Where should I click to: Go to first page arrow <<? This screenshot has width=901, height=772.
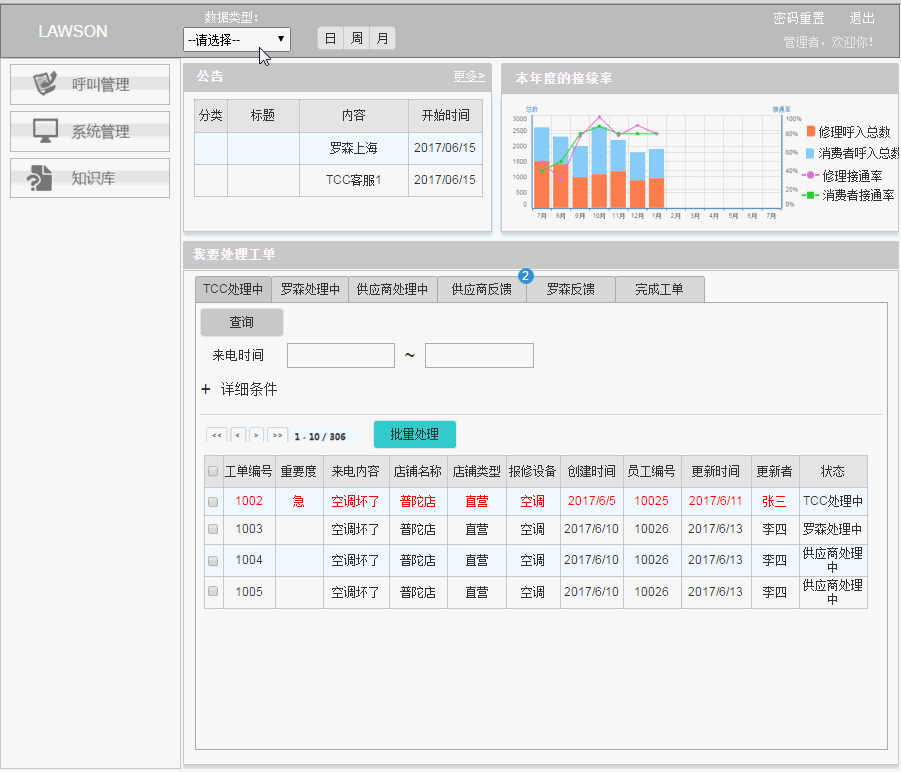click(217, 435)
